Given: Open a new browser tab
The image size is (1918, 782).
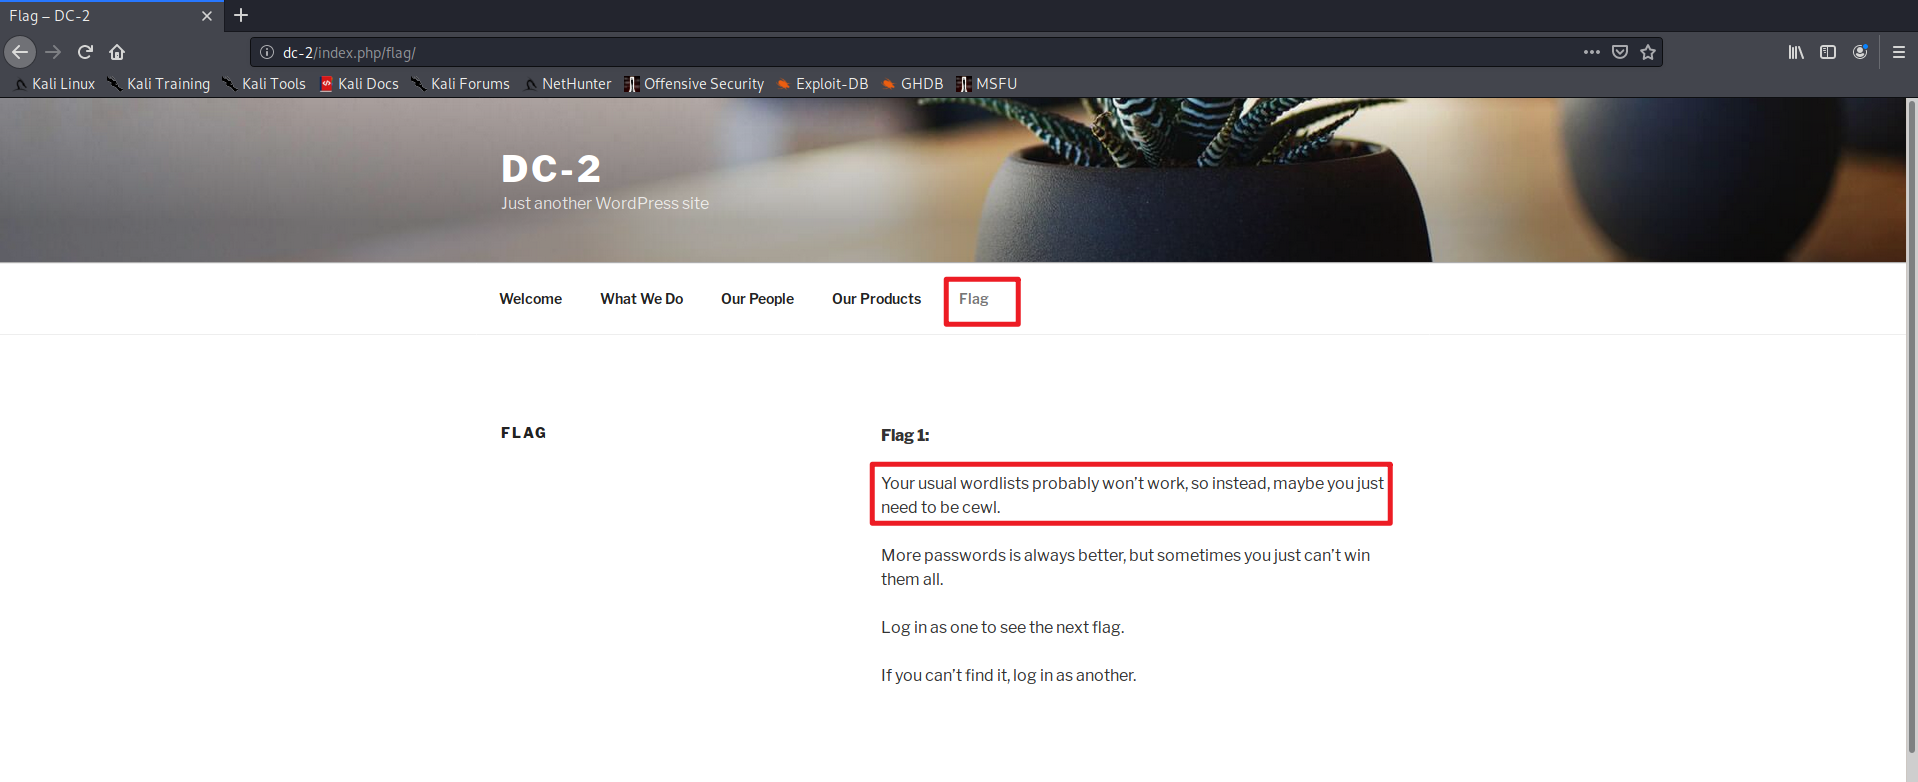Looking at the screenshot, I should (241, 15).
